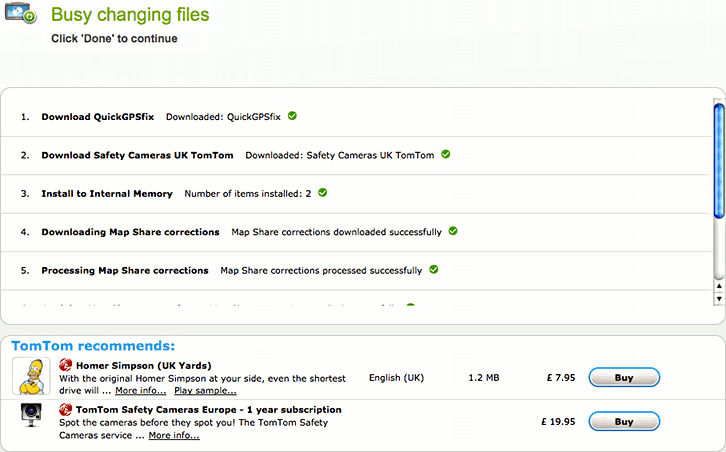
Task: Click the scroll down arrow in task list
Action: coord(718,298)
